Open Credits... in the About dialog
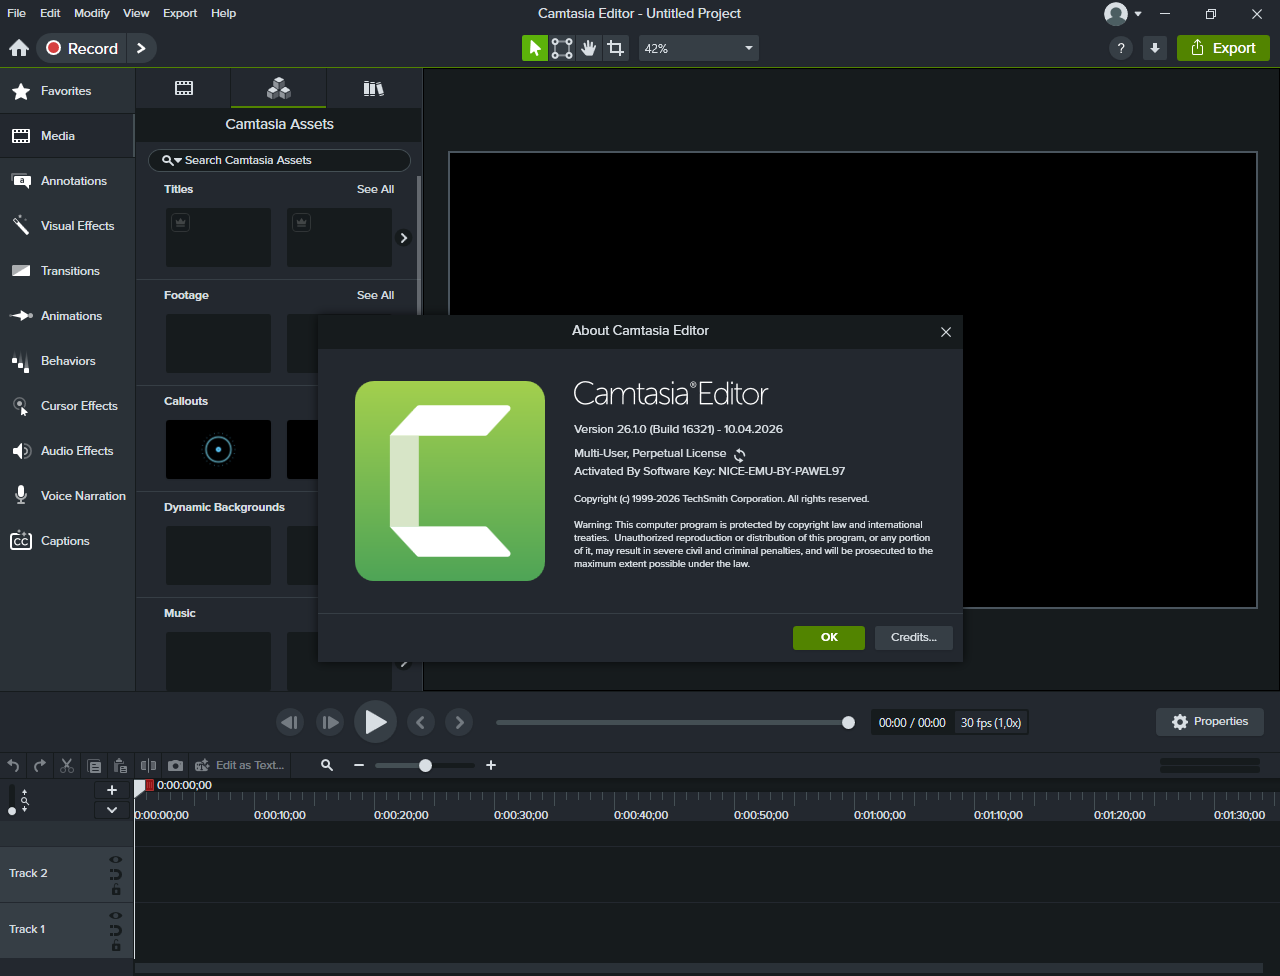Image resolution: width=1280 pixels, height=976 pixels. [x=914, y=638]
